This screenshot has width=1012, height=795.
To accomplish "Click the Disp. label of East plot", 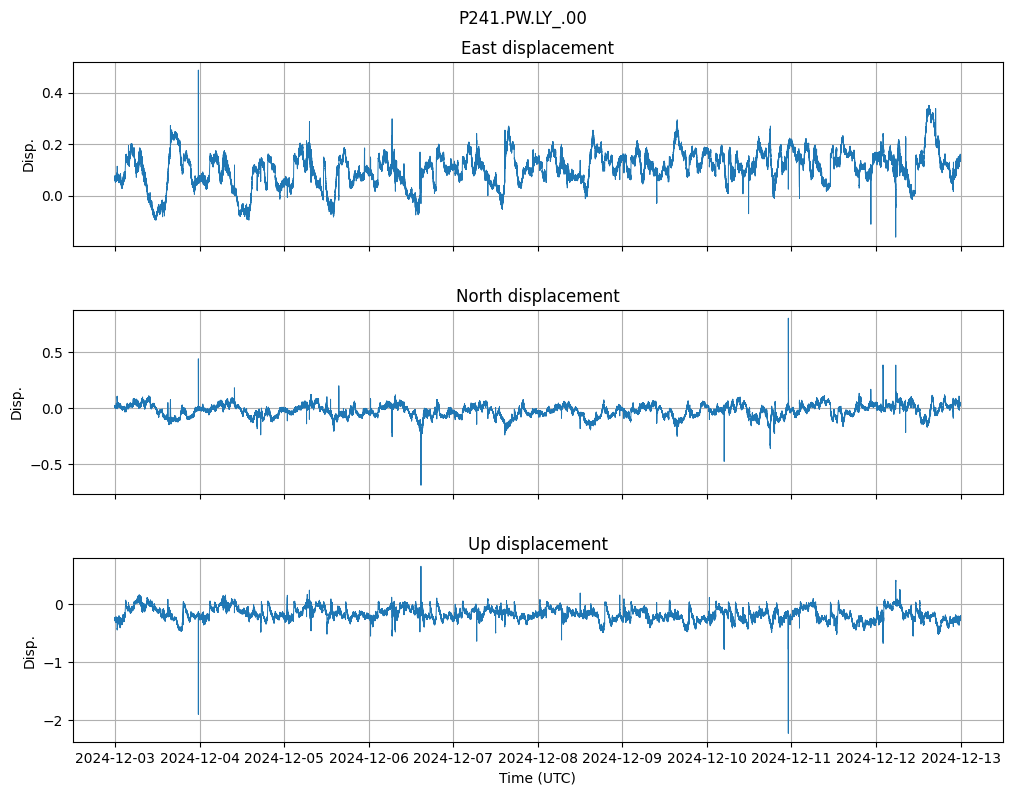I will click(x=29, y=155).
